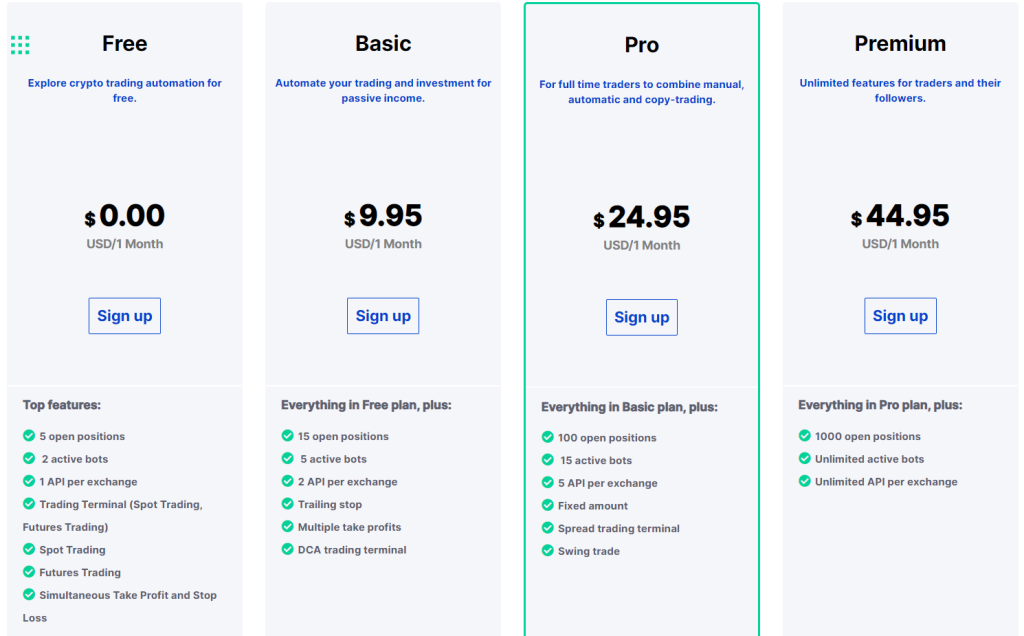Screen dimensions: 1024x636
Task: Click checkmark beside Fixed amount
Action: tap(547, 505)
